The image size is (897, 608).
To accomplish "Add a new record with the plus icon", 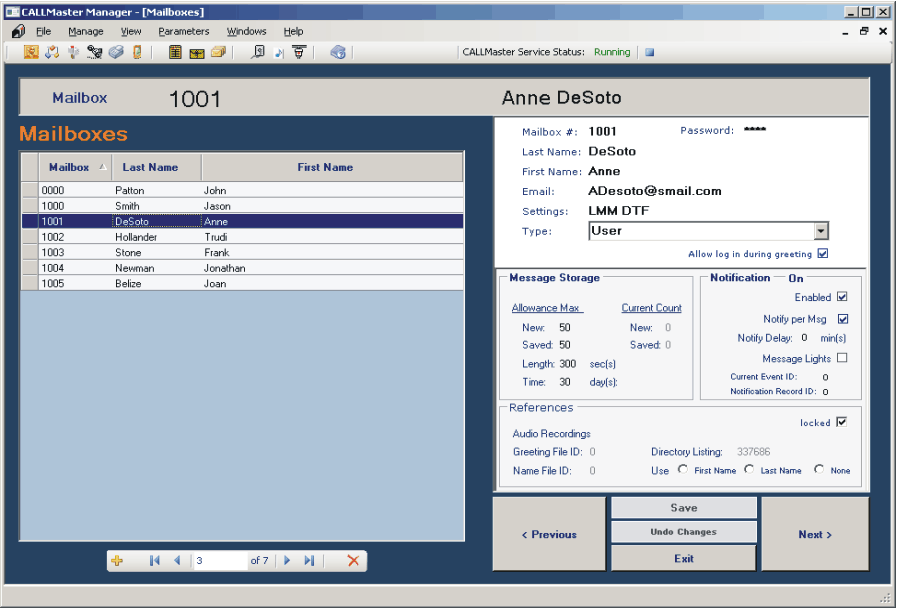I will [x=117, y=561].
